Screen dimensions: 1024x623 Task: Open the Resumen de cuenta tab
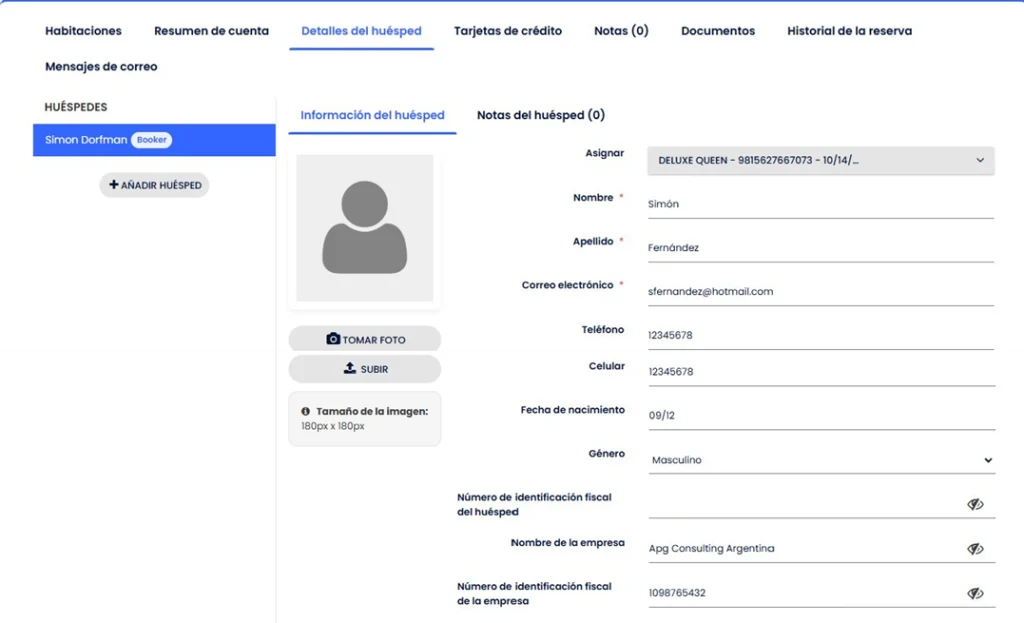(x=211, y=31)
